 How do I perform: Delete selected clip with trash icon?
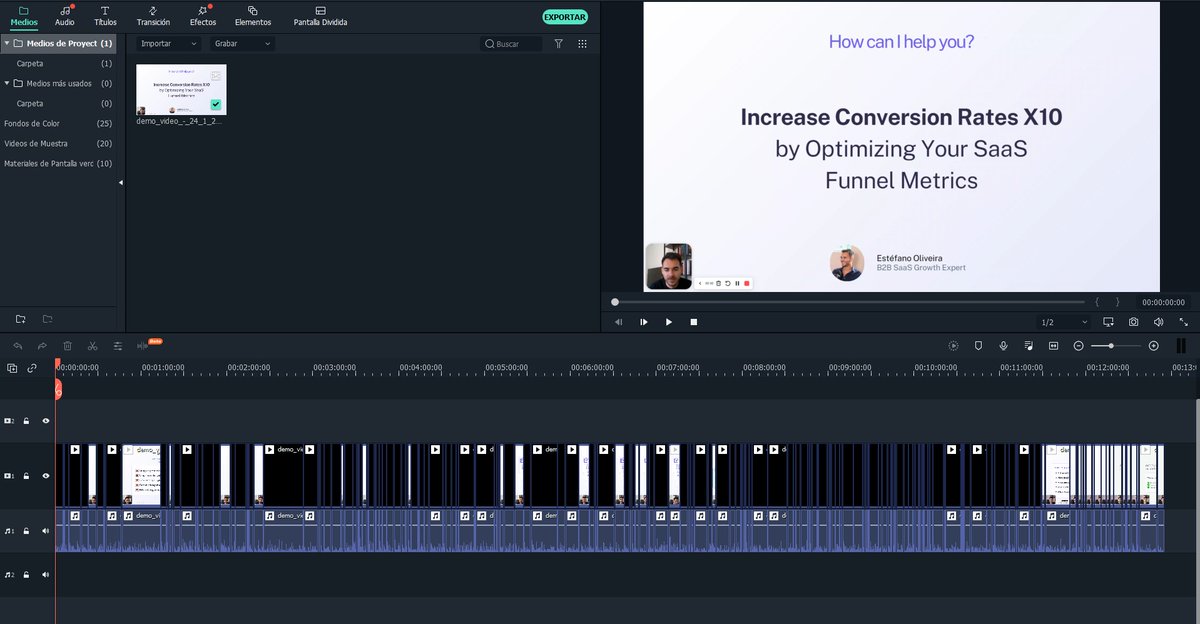(x=67, y=346)
